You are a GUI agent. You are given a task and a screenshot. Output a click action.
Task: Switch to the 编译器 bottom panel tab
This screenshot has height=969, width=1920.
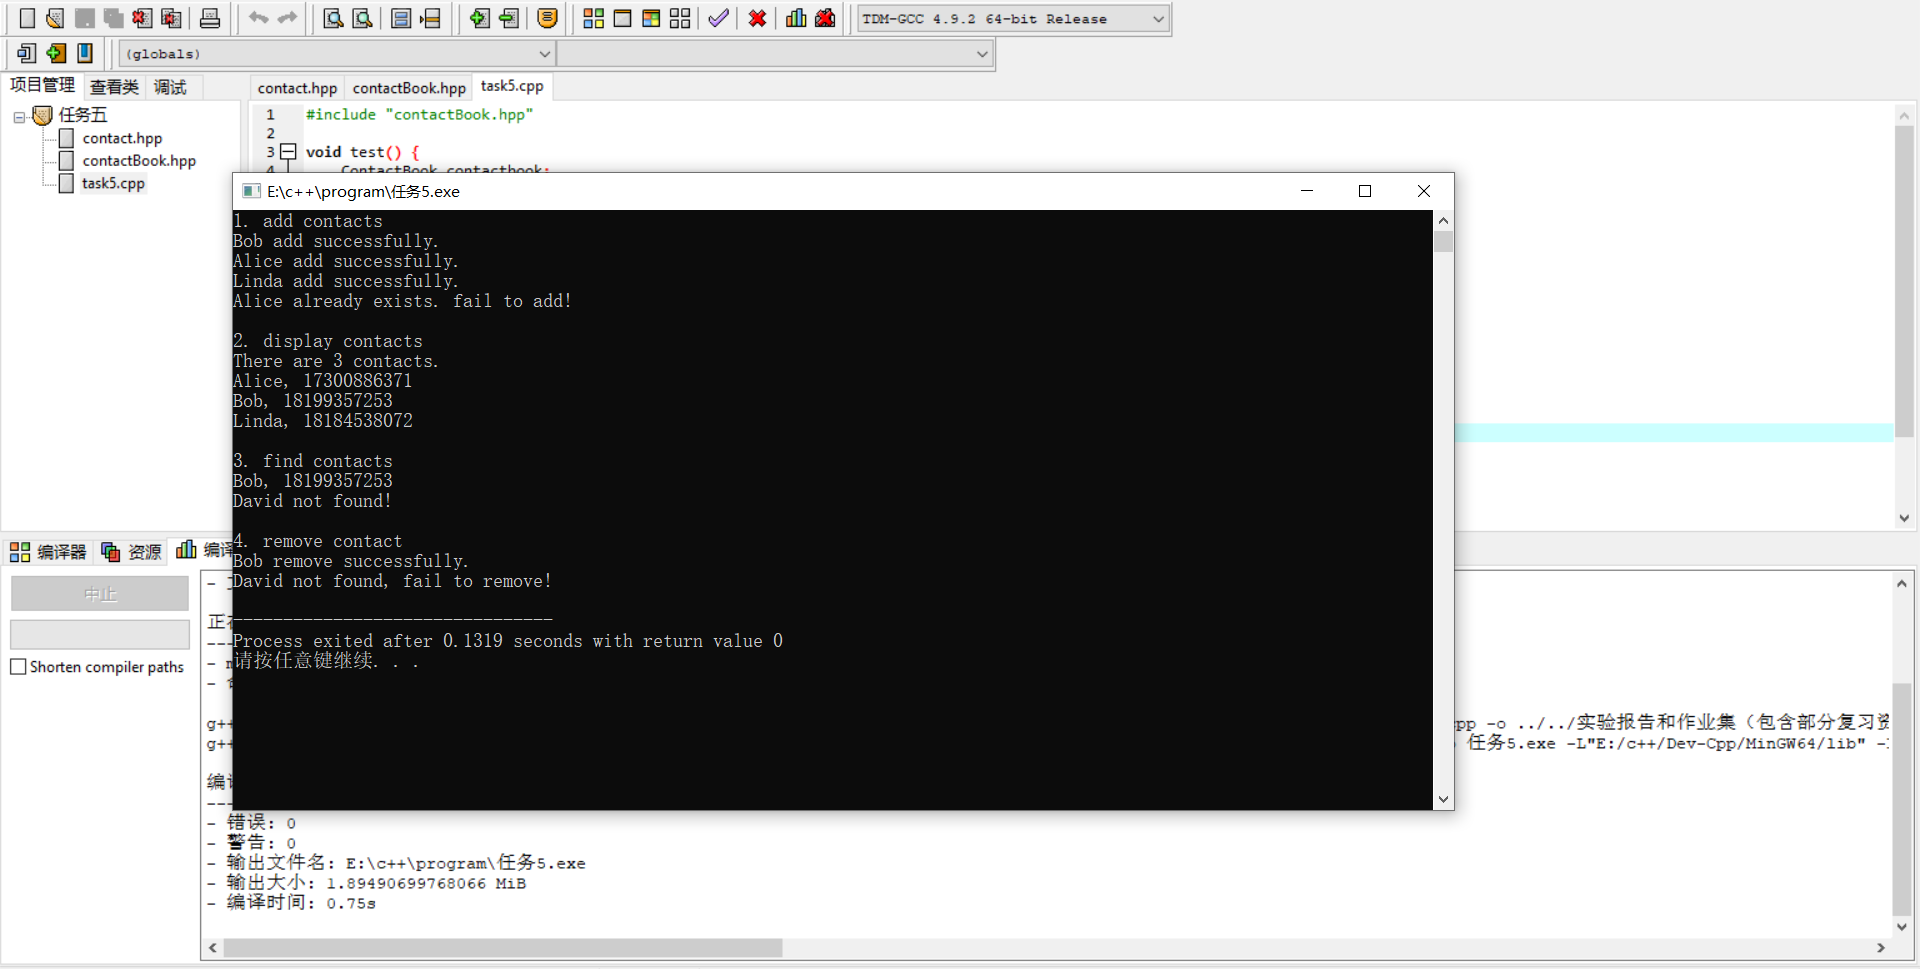click(x=49, y=552)
